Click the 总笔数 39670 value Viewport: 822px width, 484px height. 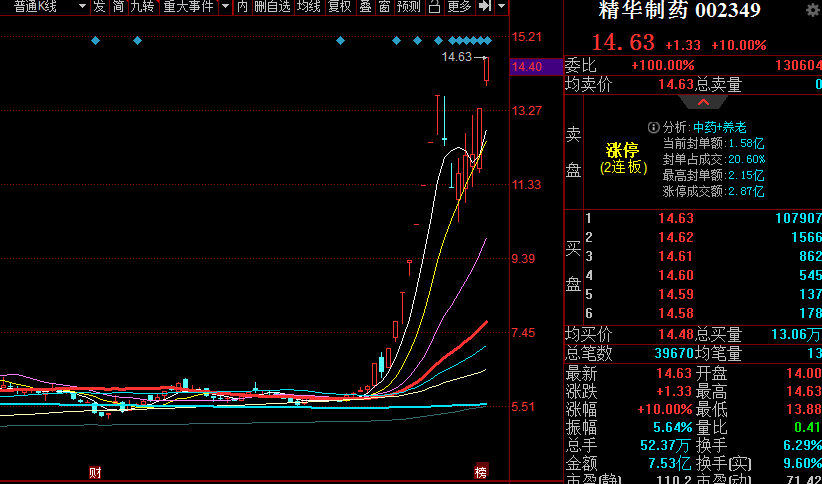(x=674, y=353)
